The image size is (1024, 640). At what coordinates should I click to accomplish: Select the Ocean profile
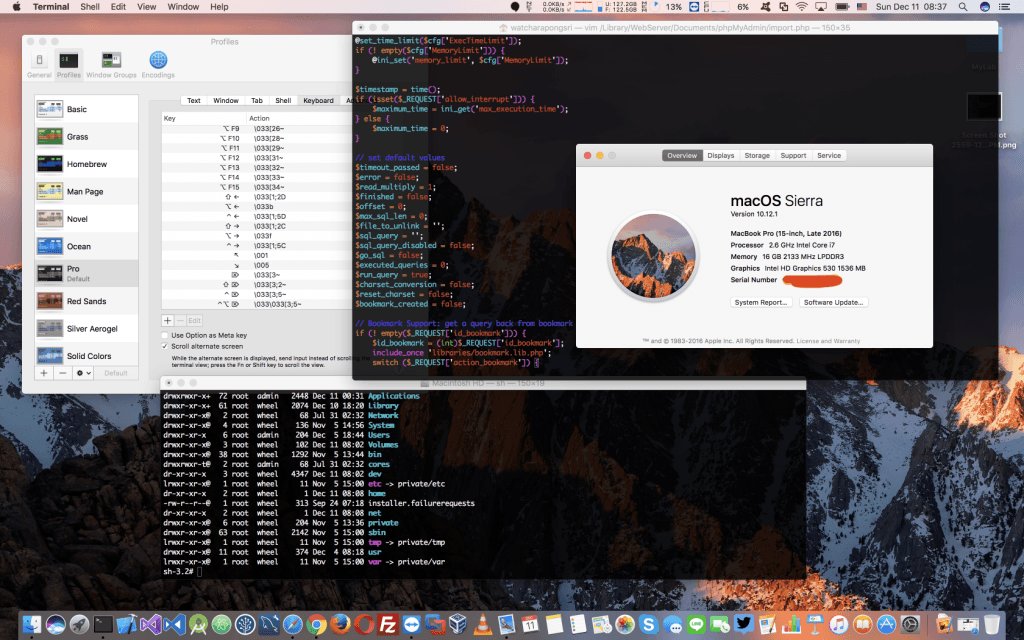point(86,246)
